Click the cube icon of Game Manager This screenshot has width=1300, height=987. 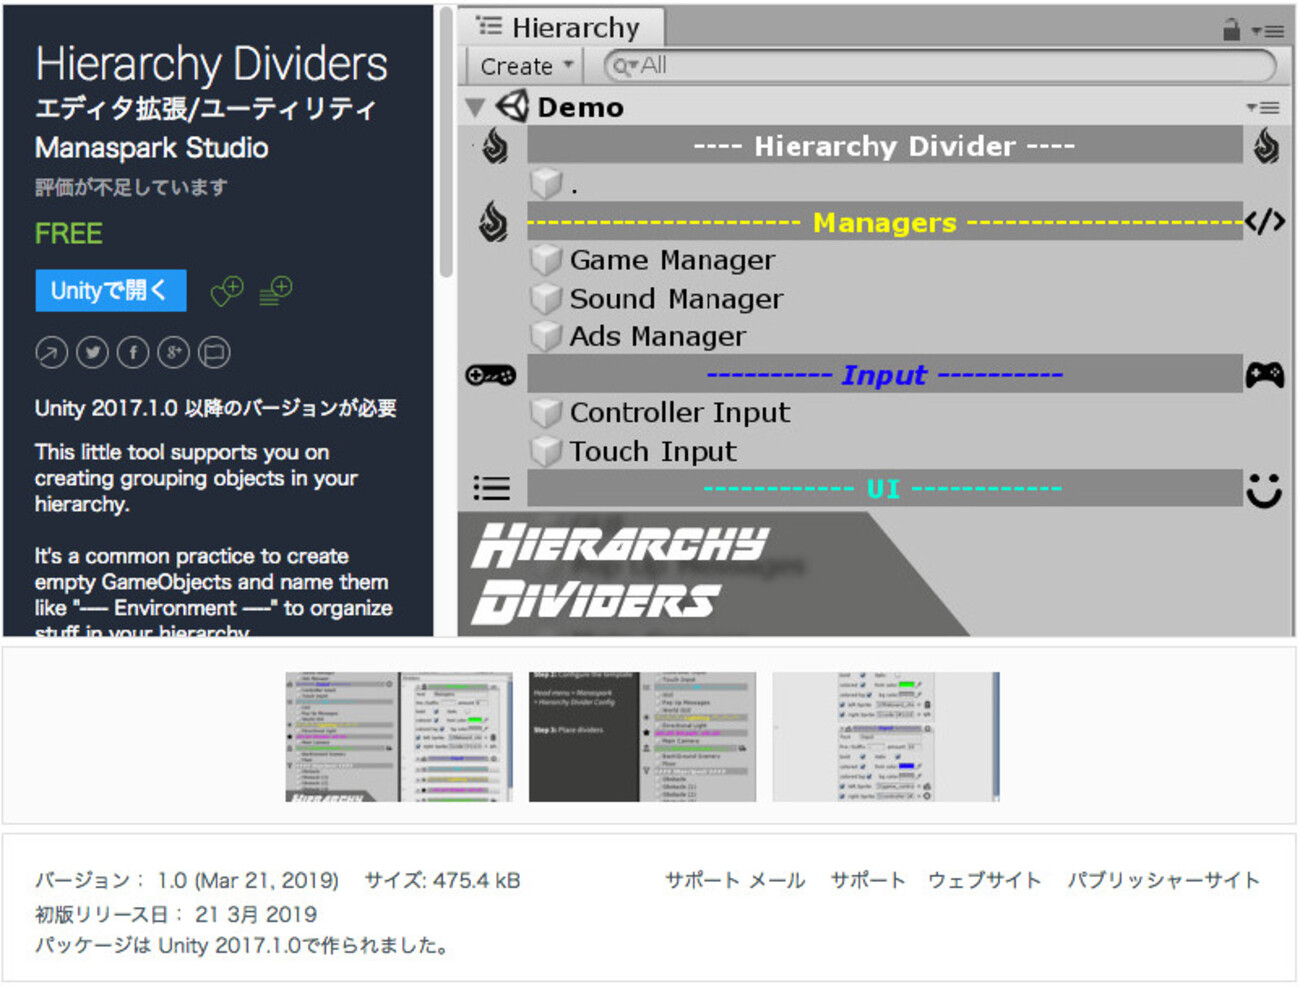click(x=546, y=260)
